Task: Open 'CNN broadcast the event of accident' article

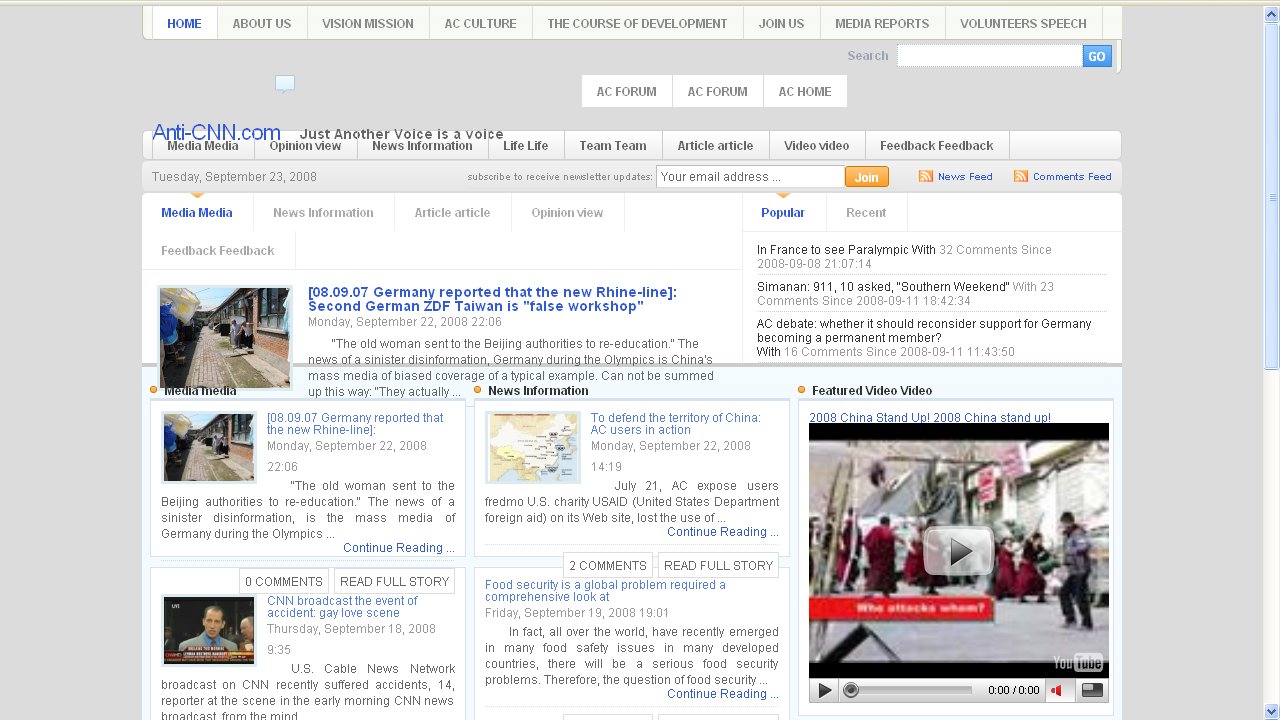Action: tap(342, 607)
